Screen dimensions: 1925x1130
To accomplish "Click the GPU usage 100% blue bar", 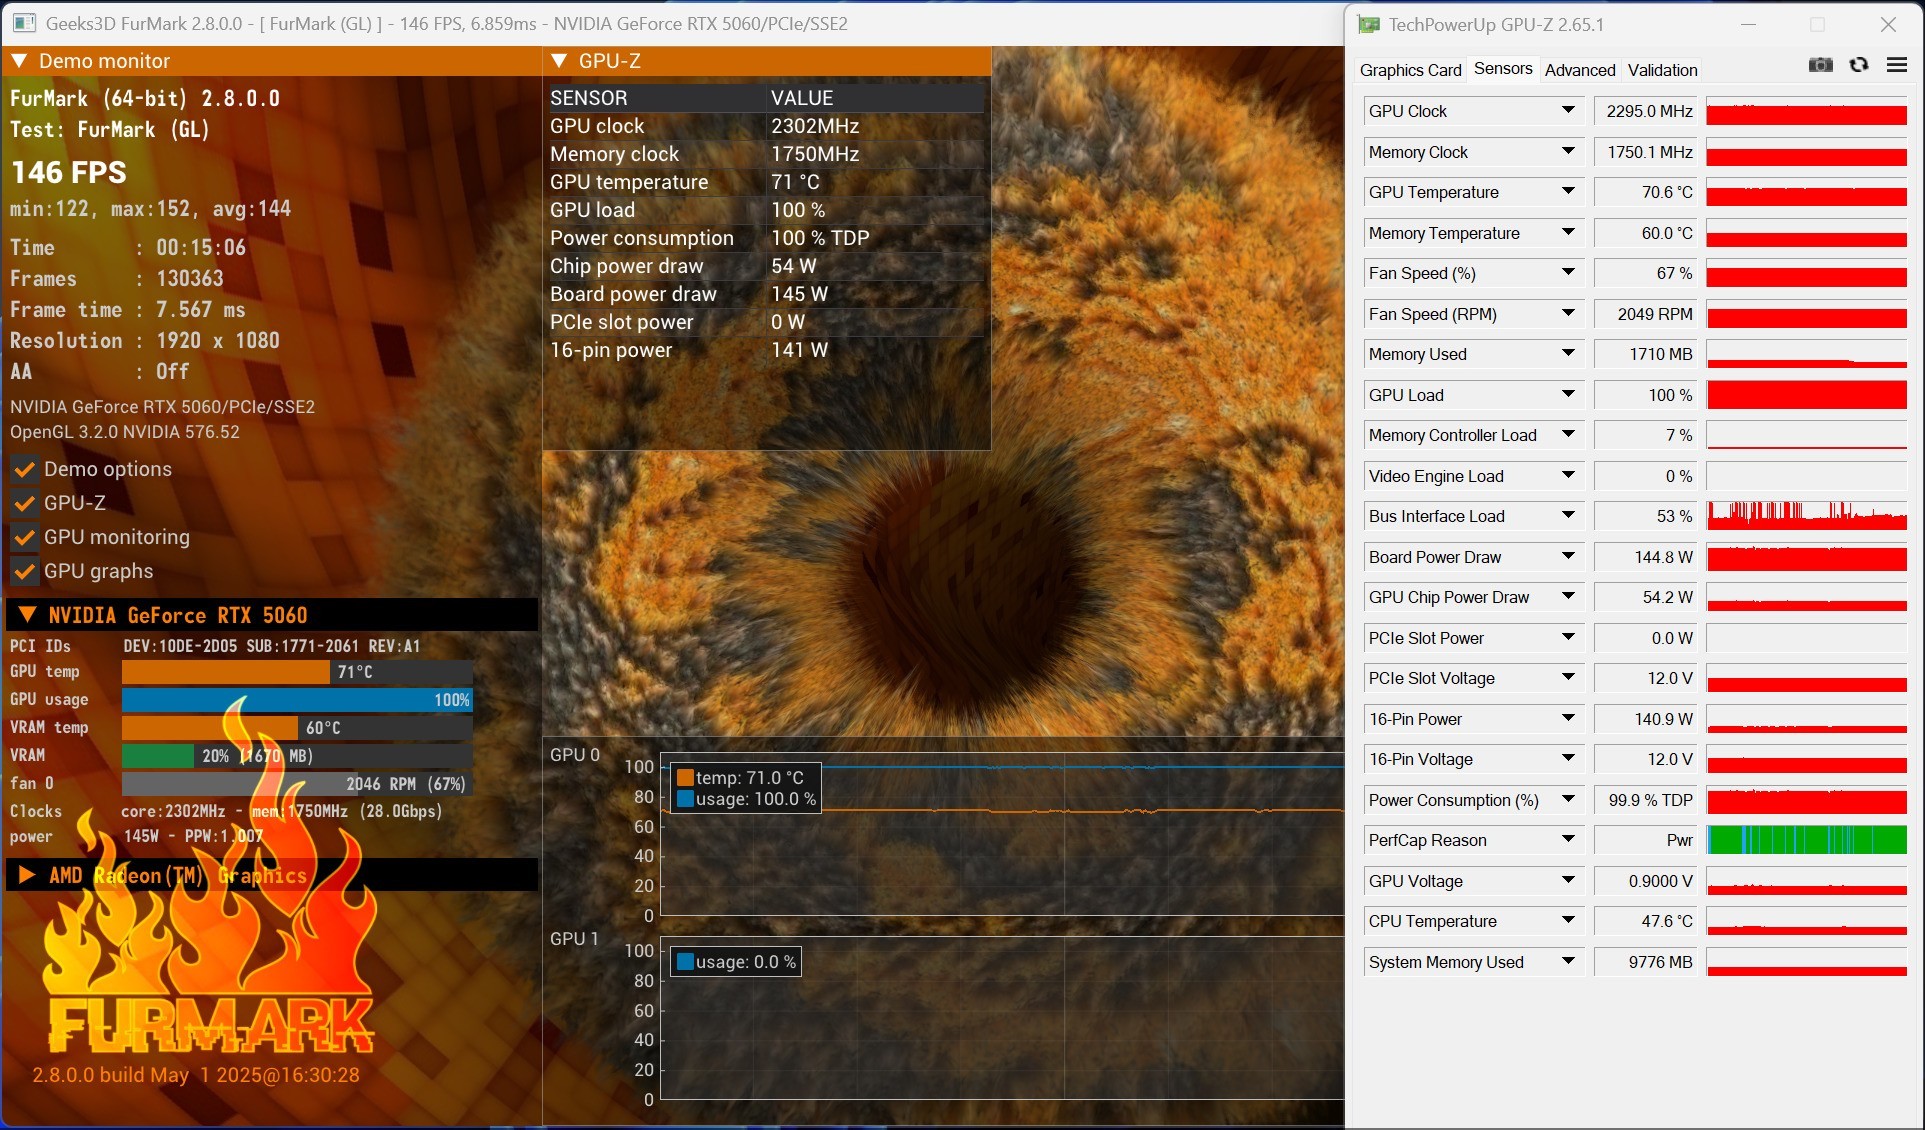I will [x=297, y=700].
